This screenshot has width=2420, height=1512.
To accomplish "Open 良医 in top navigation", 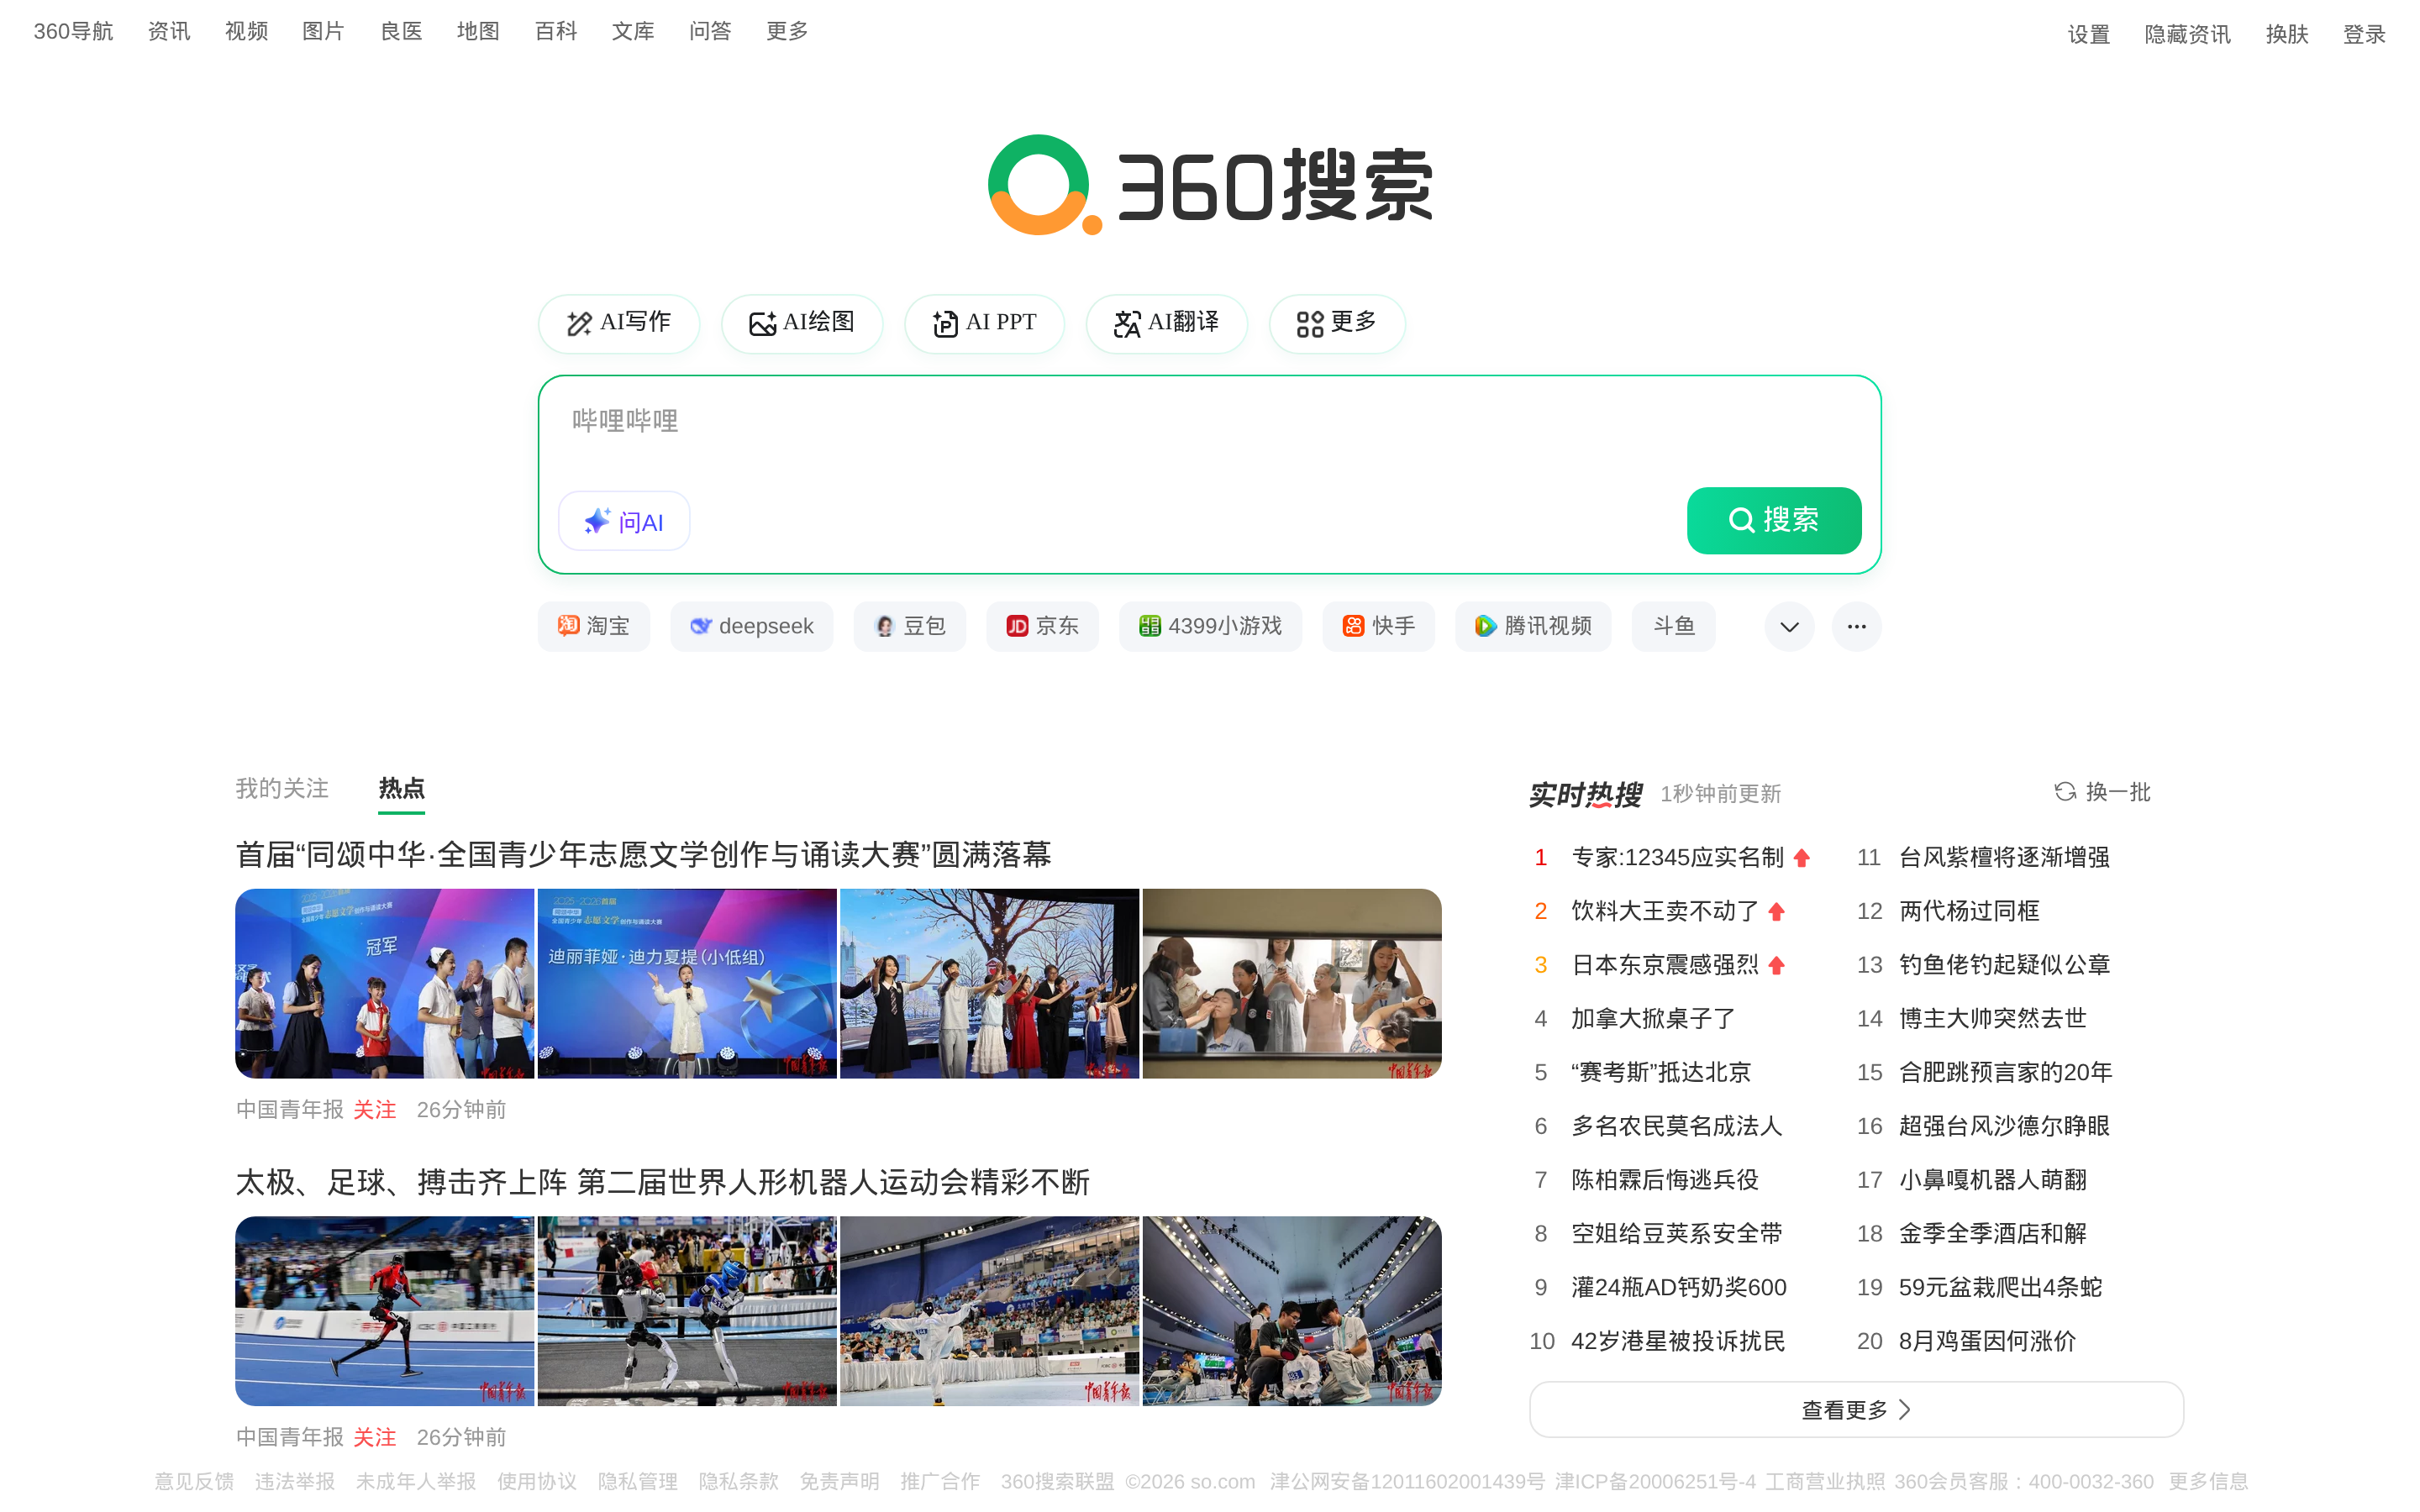I will [401, 31].
